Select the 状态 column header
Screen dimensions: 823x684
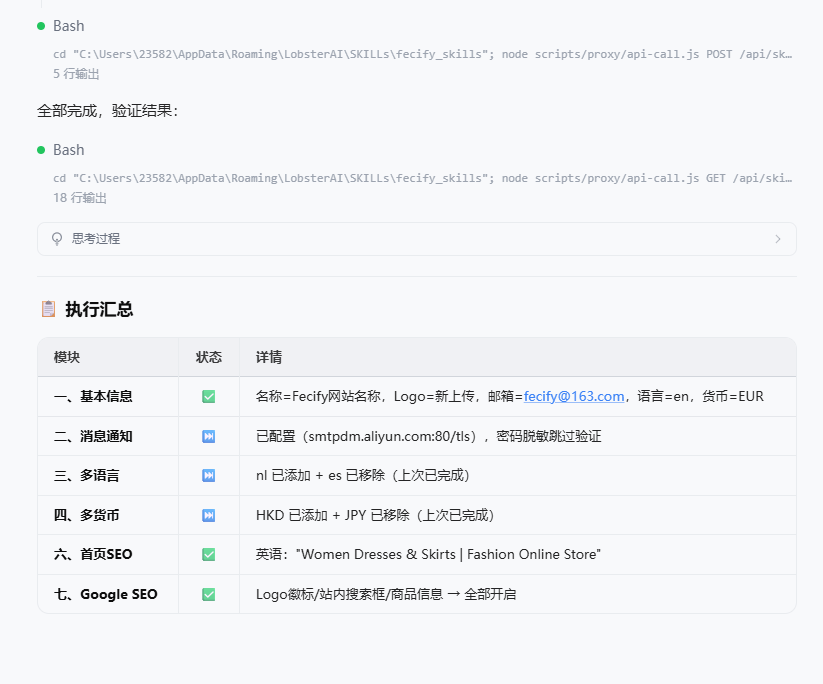[x=209, y=357]
